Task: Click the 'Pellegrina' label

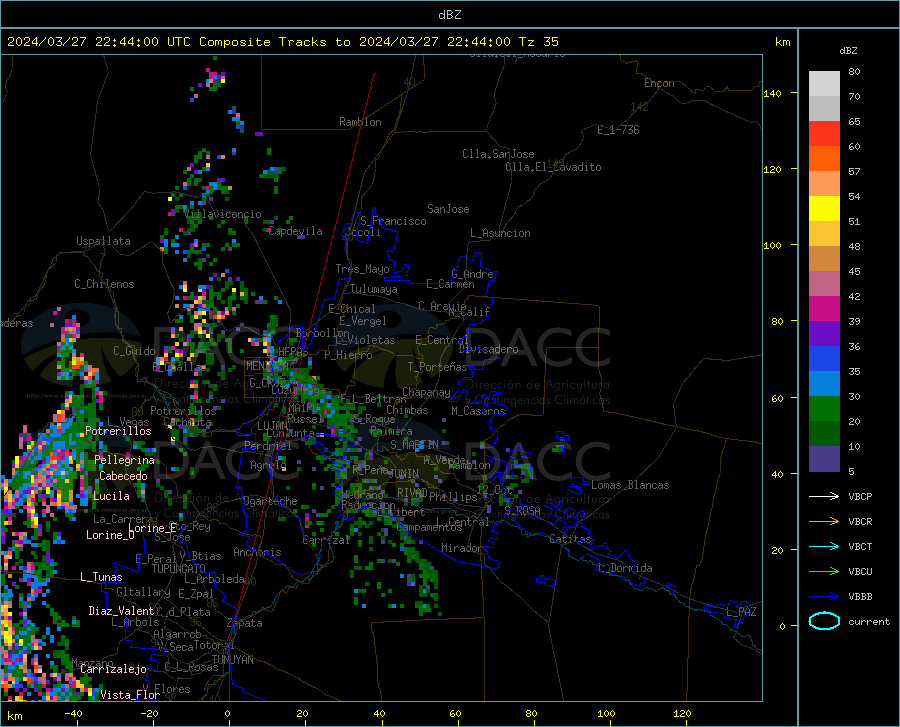Action: [125, 460]
